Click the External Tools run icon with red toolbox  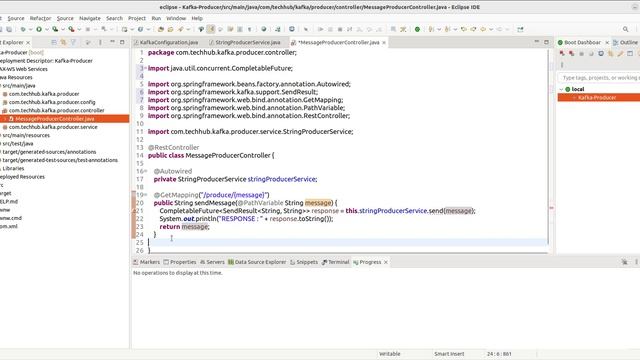pos(71,29)
